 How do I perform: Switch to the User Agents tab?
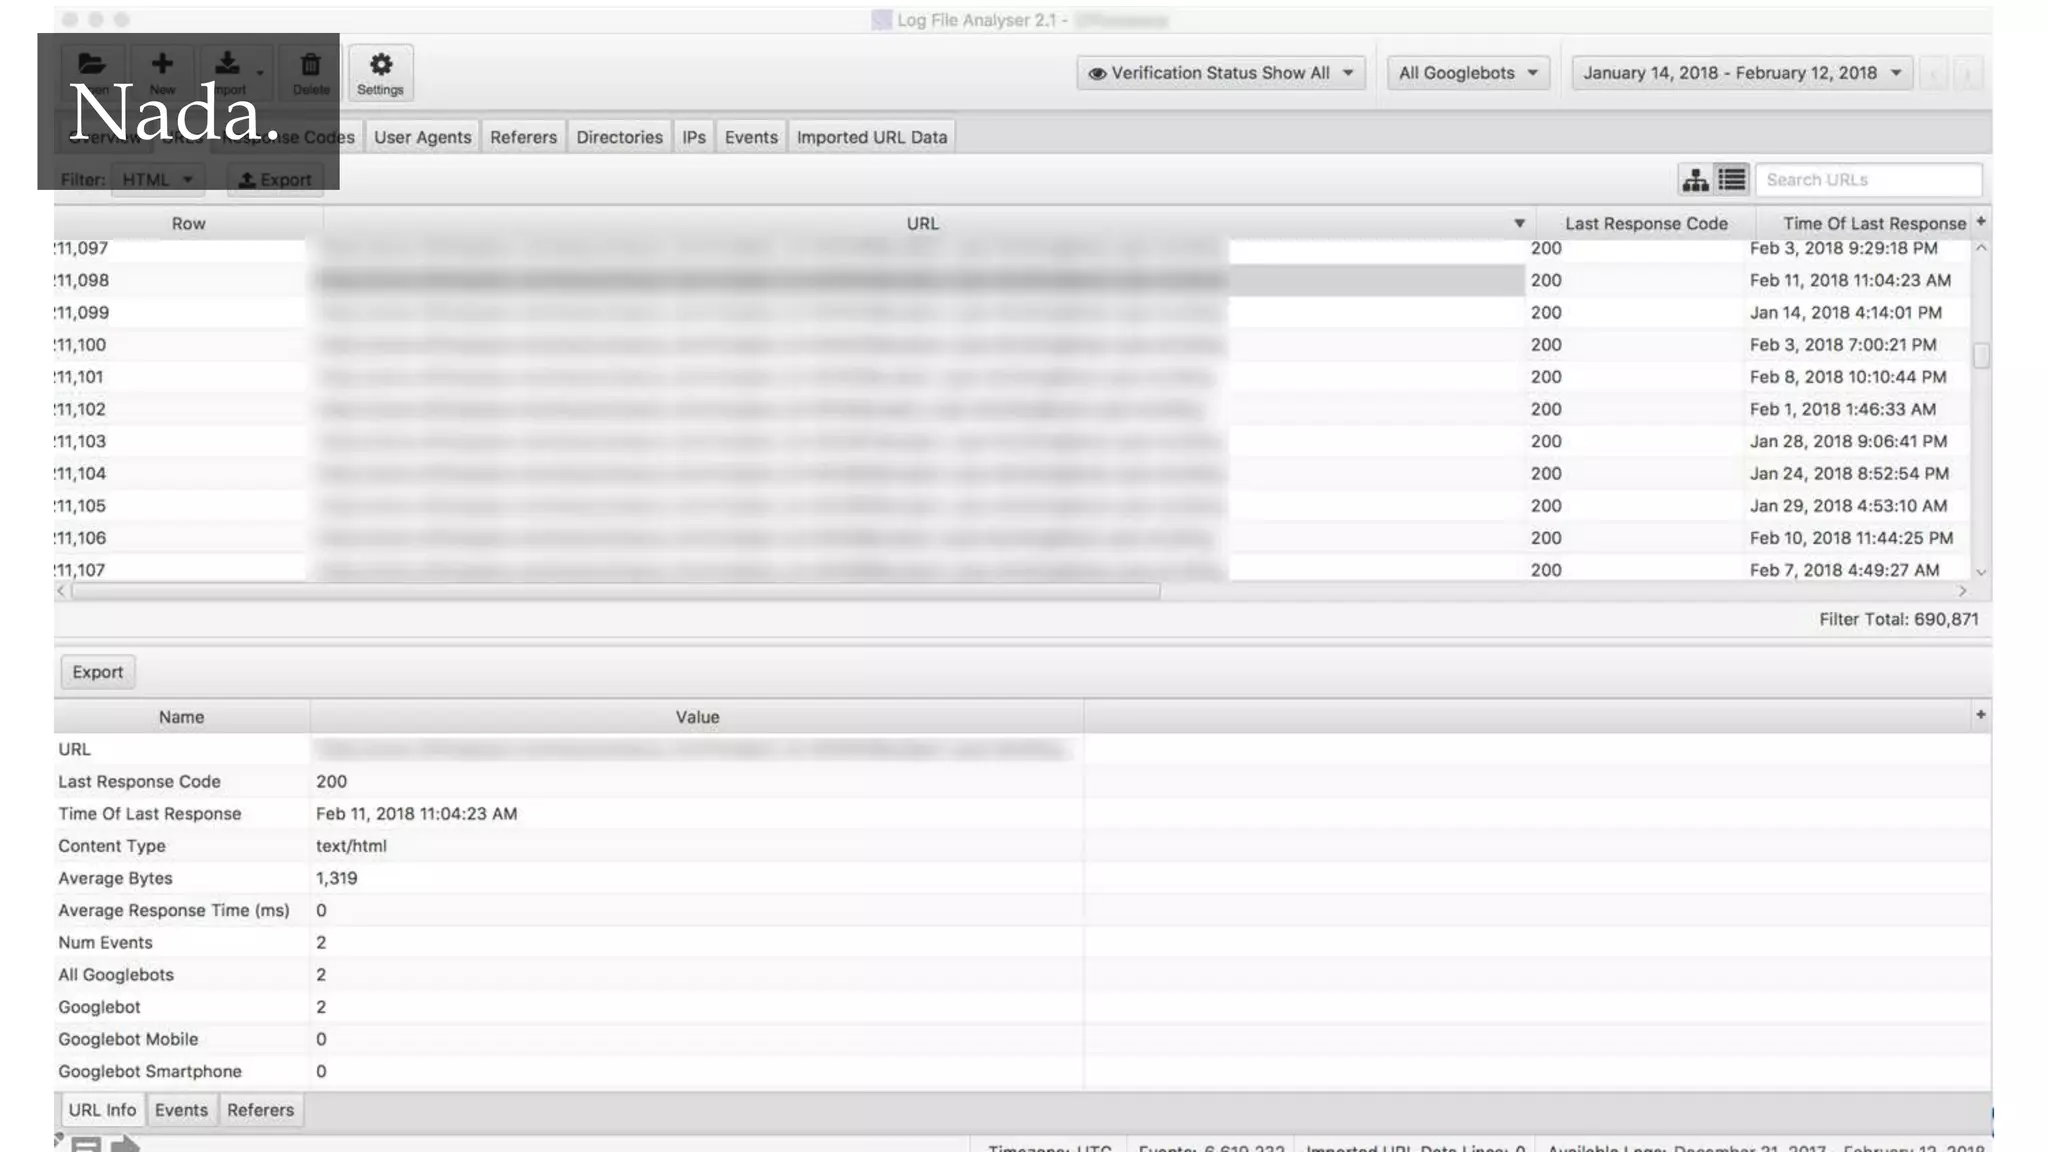[x=422, y=137]
